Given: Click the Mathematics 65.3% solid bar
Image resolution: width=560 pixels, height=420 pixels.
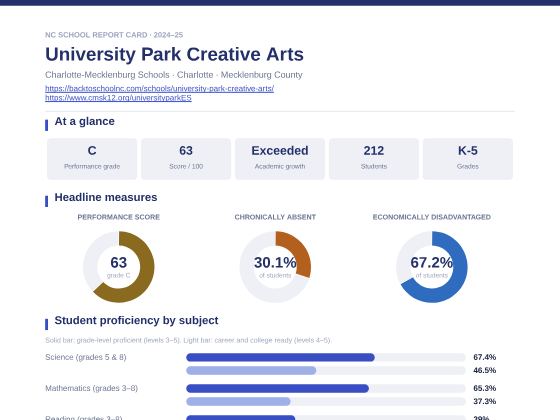Looking at the screenshot, I should [278, 388].
